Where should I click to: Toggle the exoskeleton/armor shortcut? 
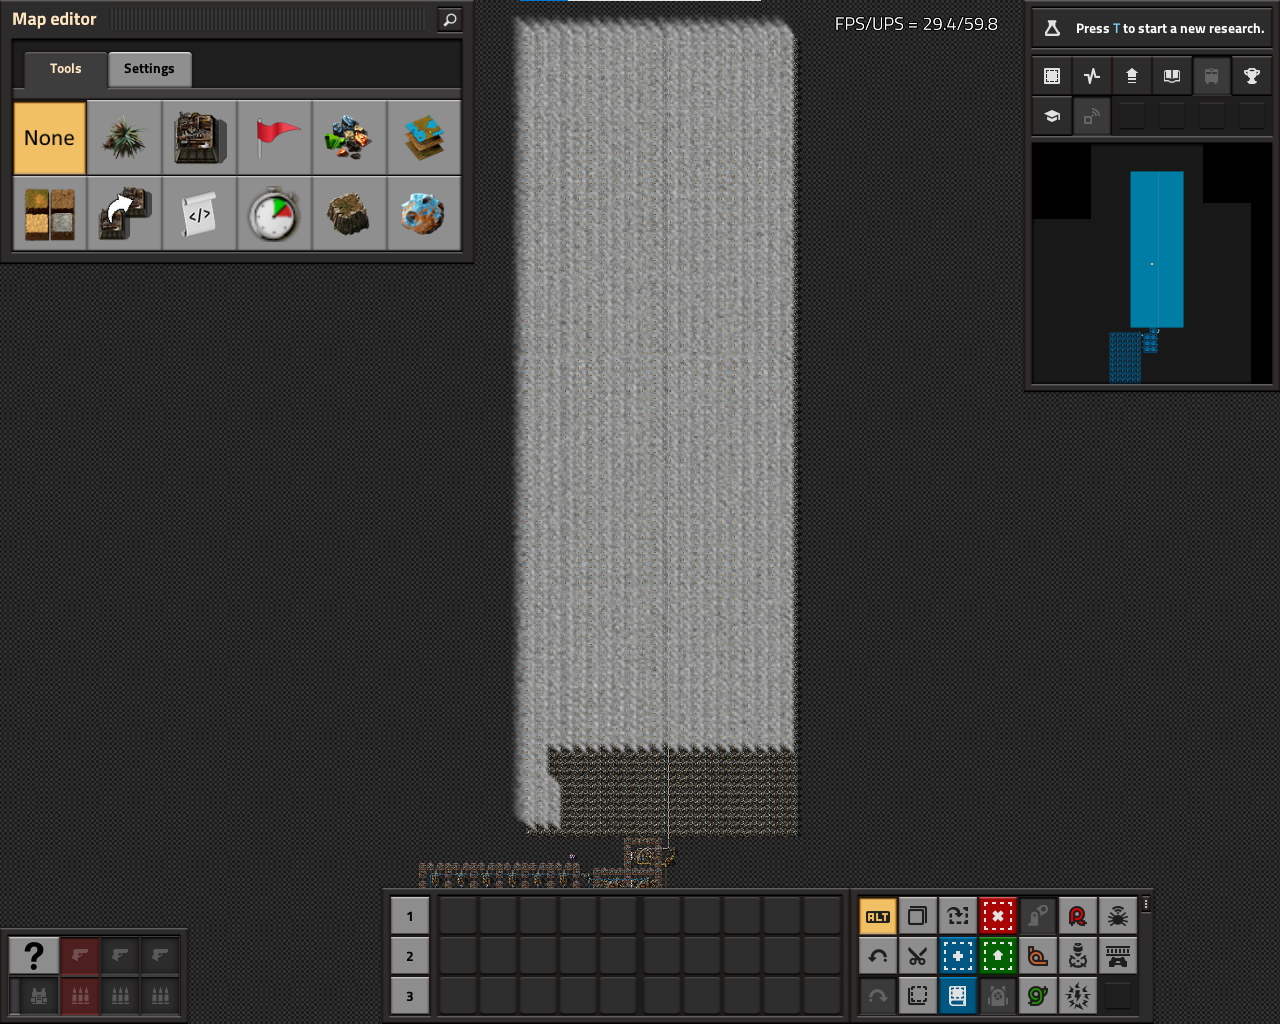[x=998, y=996]
